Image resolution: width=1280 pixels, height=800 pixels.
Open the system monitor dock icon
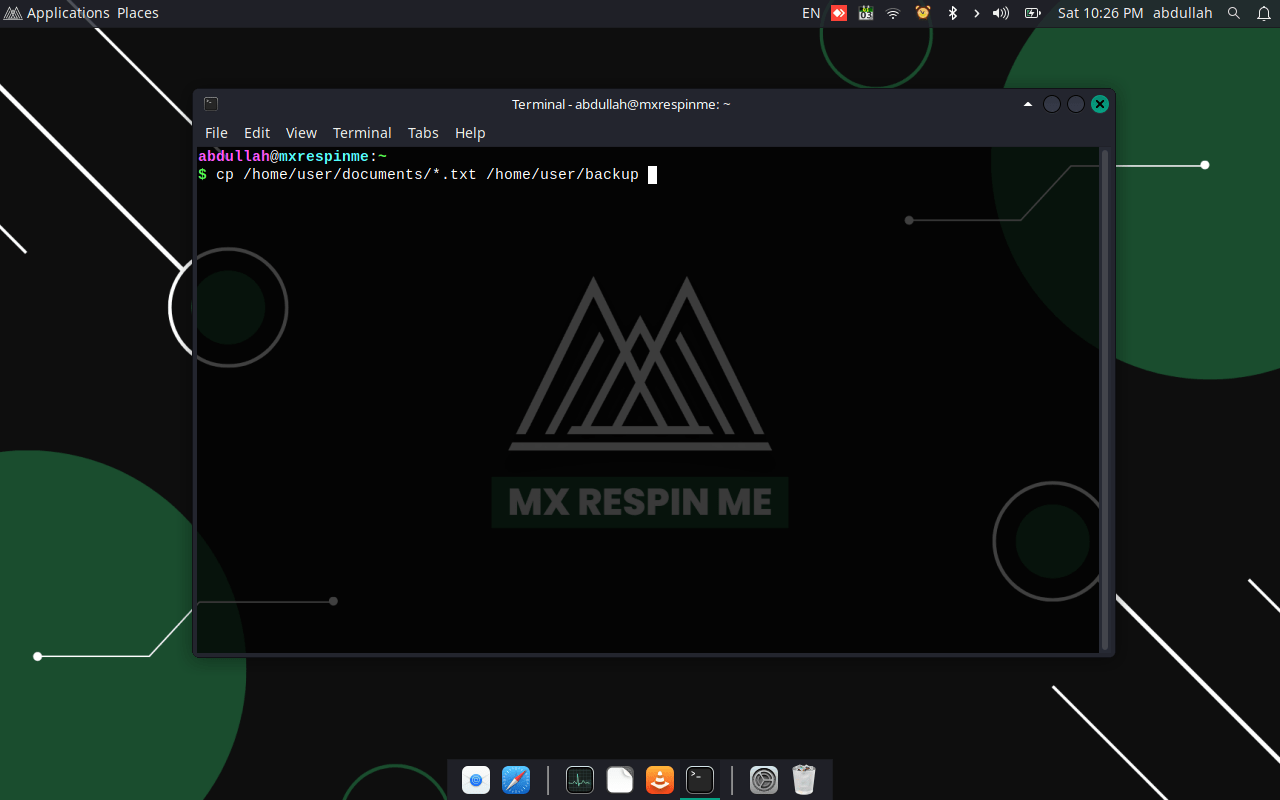pyautogui.click(x=580, y=780)
